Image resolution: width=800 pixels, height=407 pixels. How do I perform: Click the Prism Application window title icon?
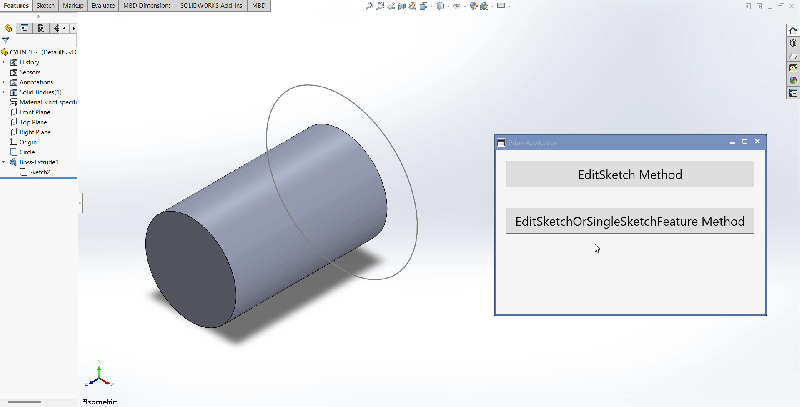(501, 143)
